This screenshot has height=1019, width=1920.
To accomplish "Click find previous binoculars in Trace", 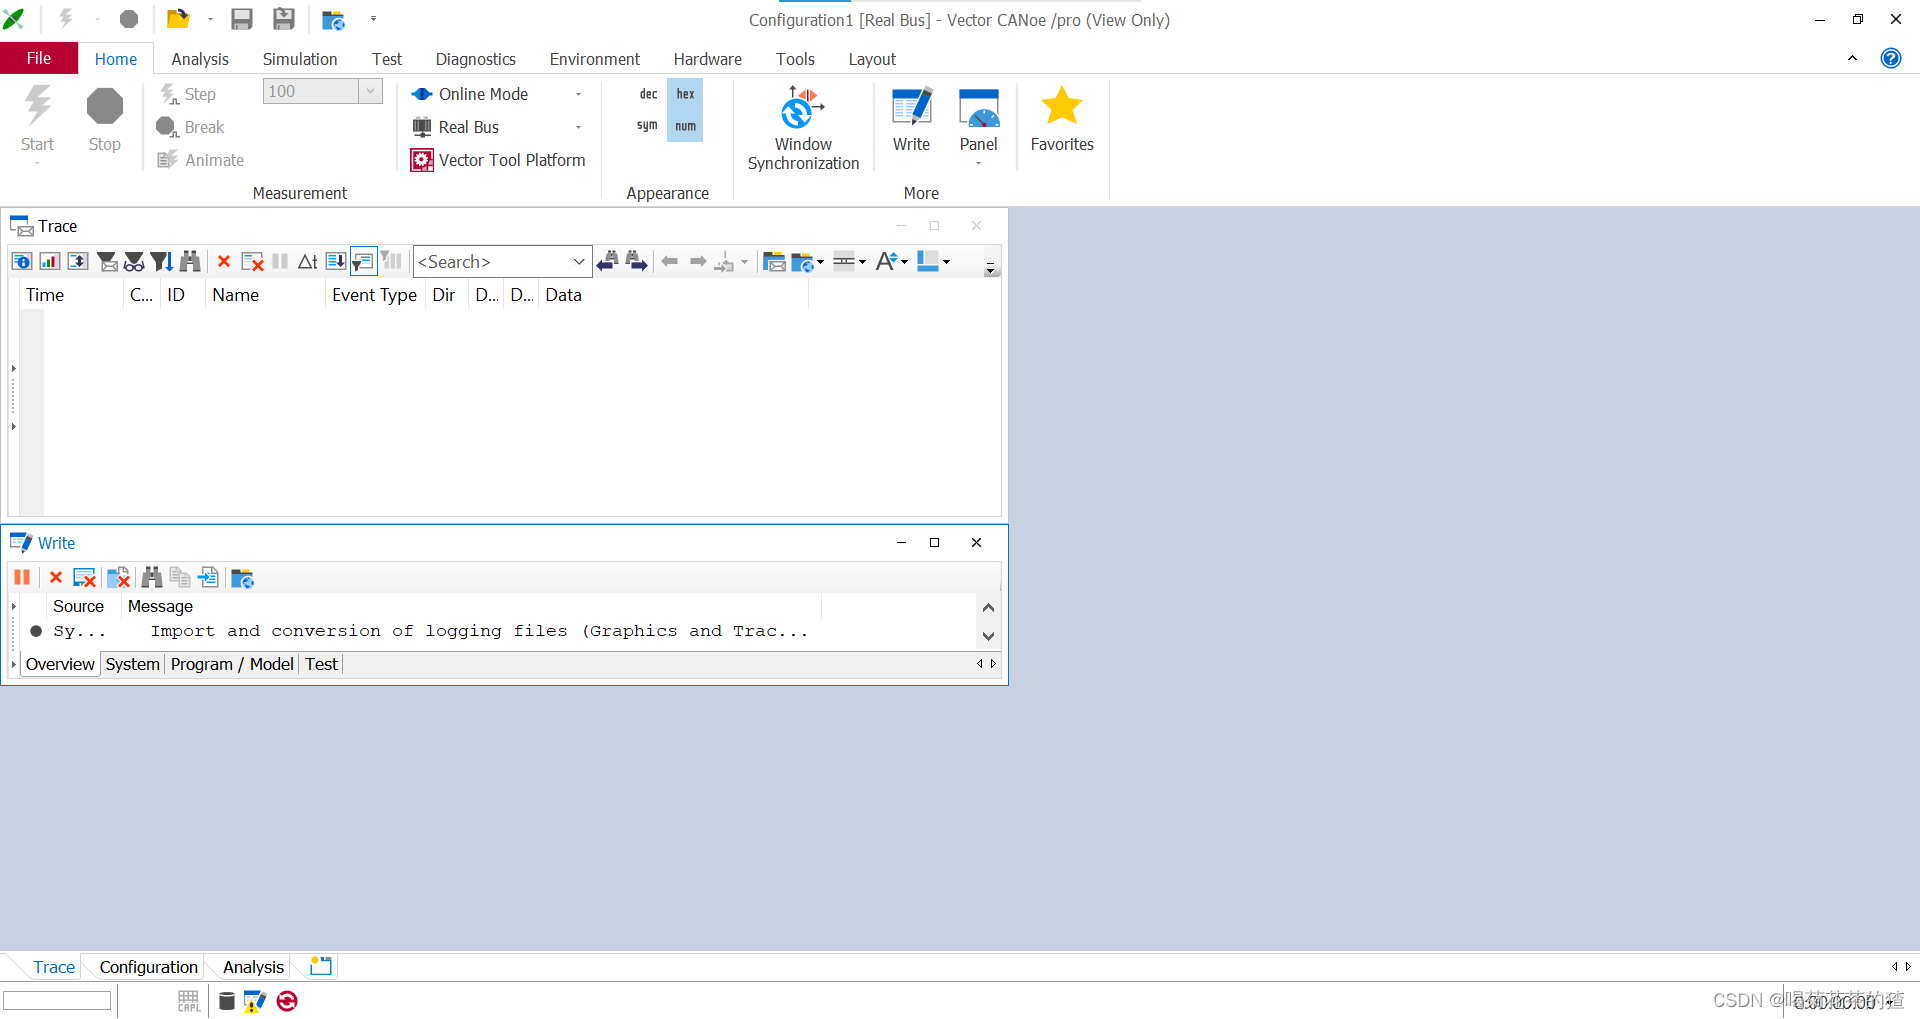I will click(x=607, y=262).
